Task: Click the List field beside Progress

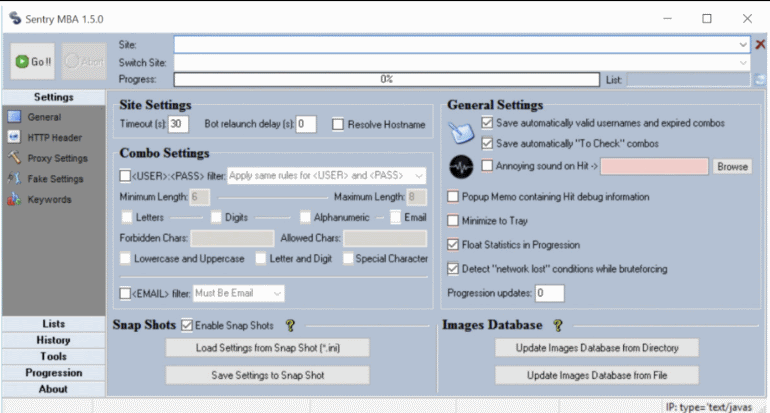Action: (688, 80)
